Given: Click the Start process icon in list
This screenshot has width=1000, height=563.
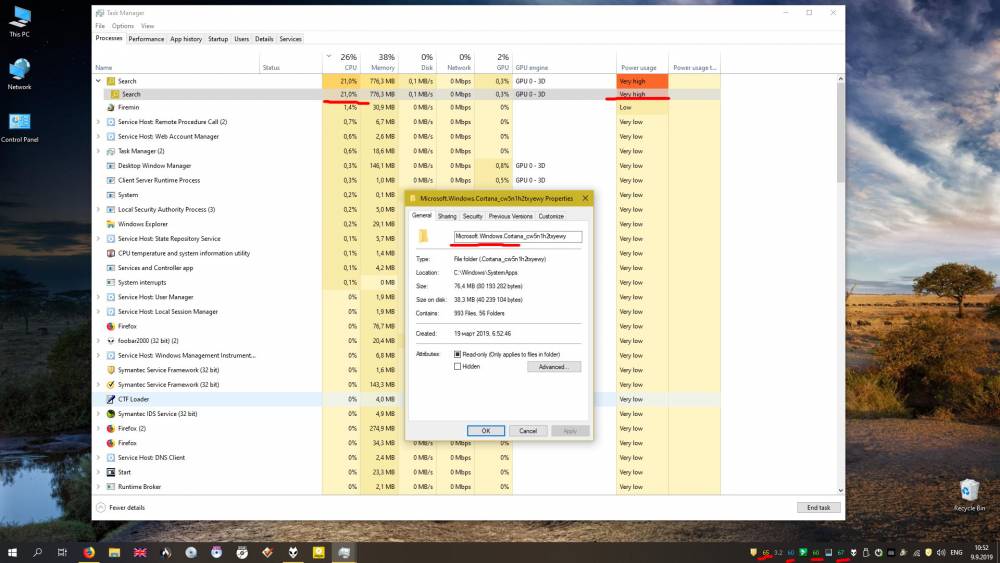Looking at the screenshot, I should (111, 472).
